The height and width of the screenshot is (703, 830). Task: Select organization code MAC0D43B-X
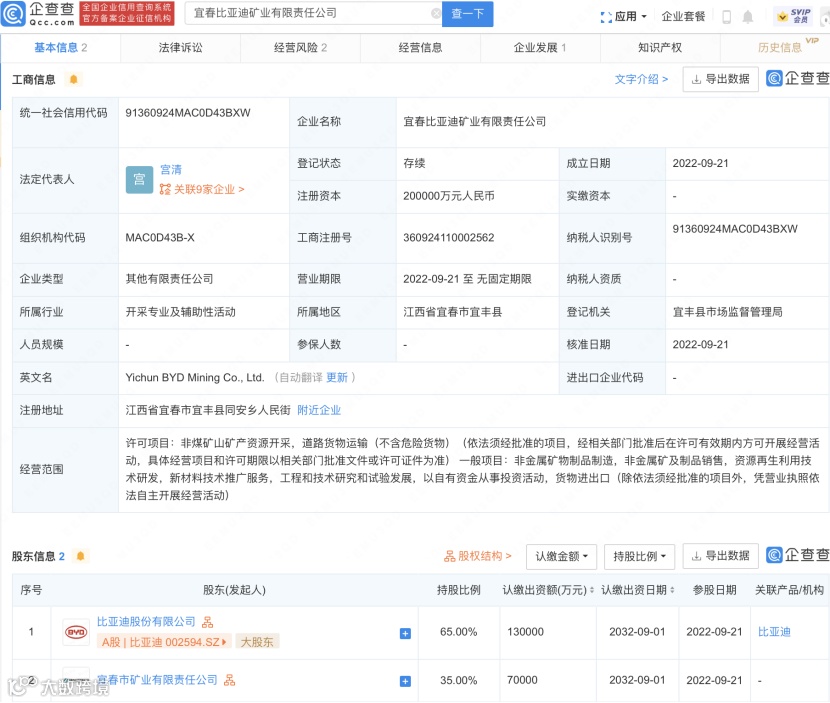tap(160, 238)
